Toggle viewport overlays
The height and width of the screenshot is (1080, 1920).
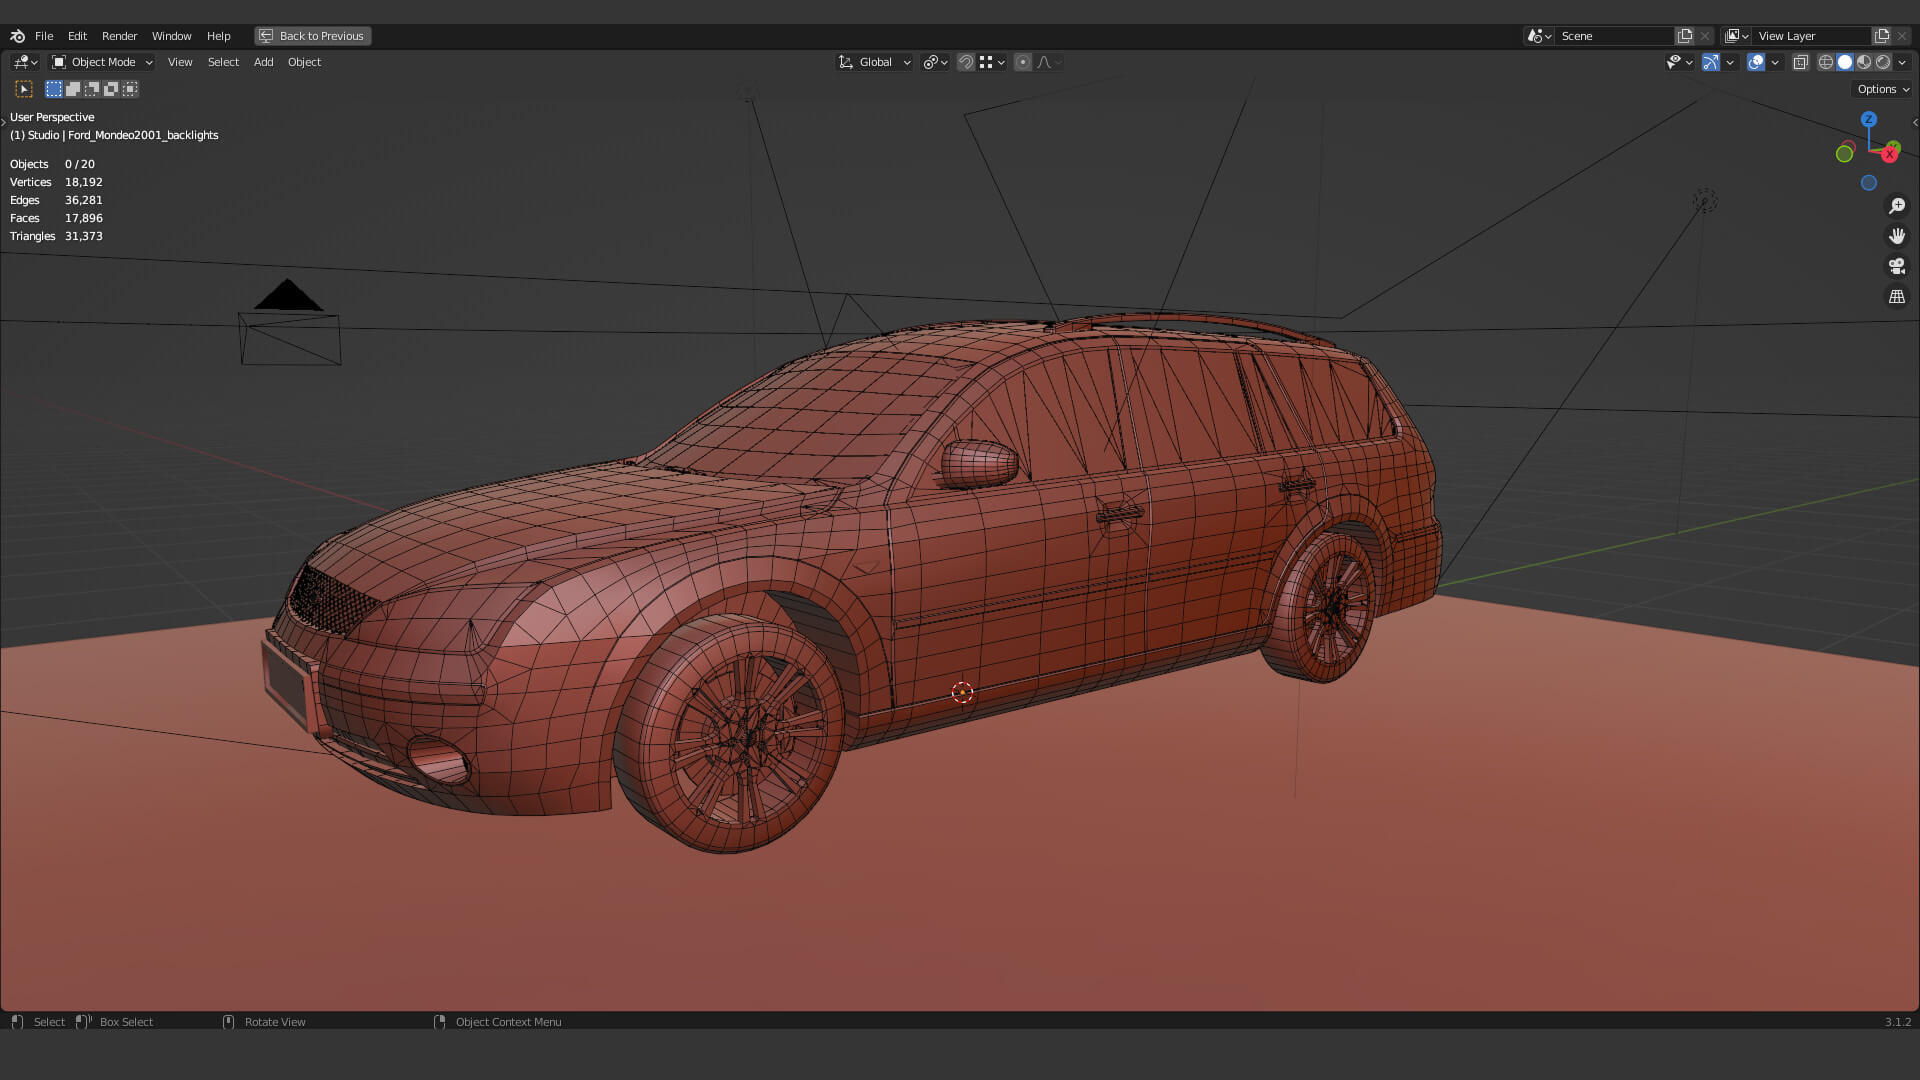1756,62
